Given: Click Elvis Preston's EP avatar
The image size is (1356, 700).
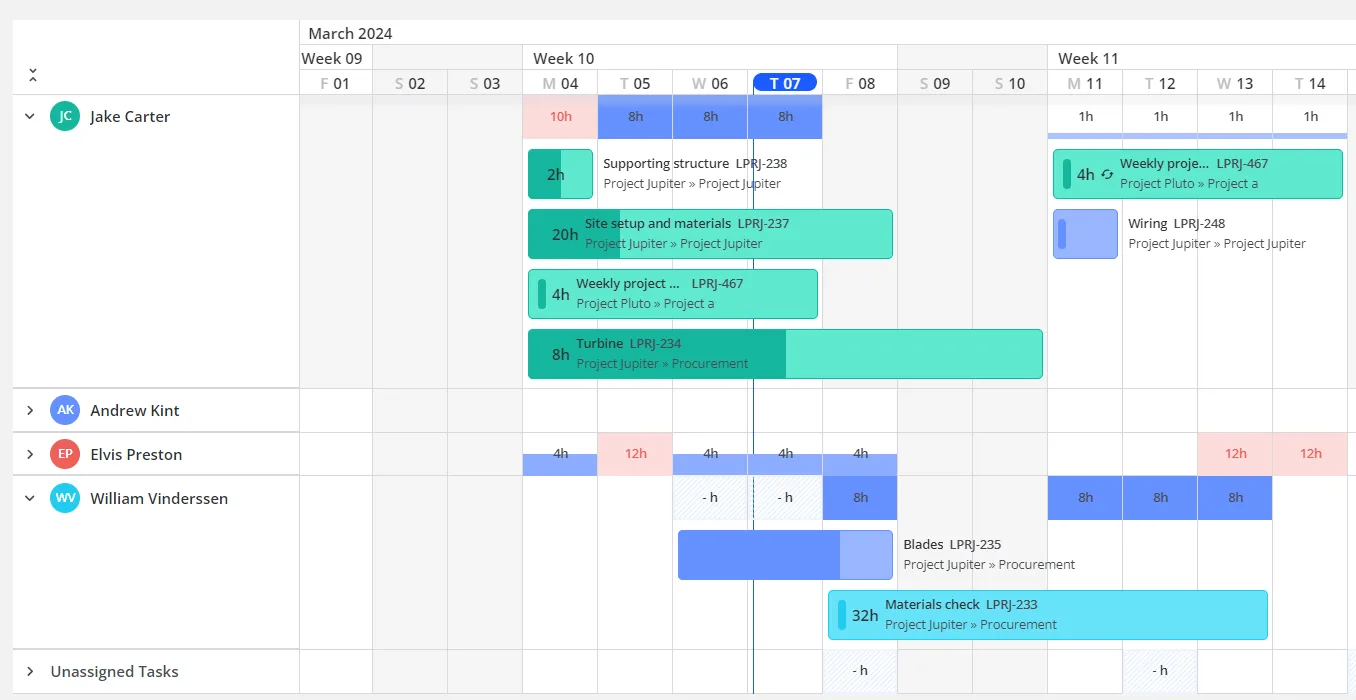Looking at the screenshot, I should [x=65, y=454].
